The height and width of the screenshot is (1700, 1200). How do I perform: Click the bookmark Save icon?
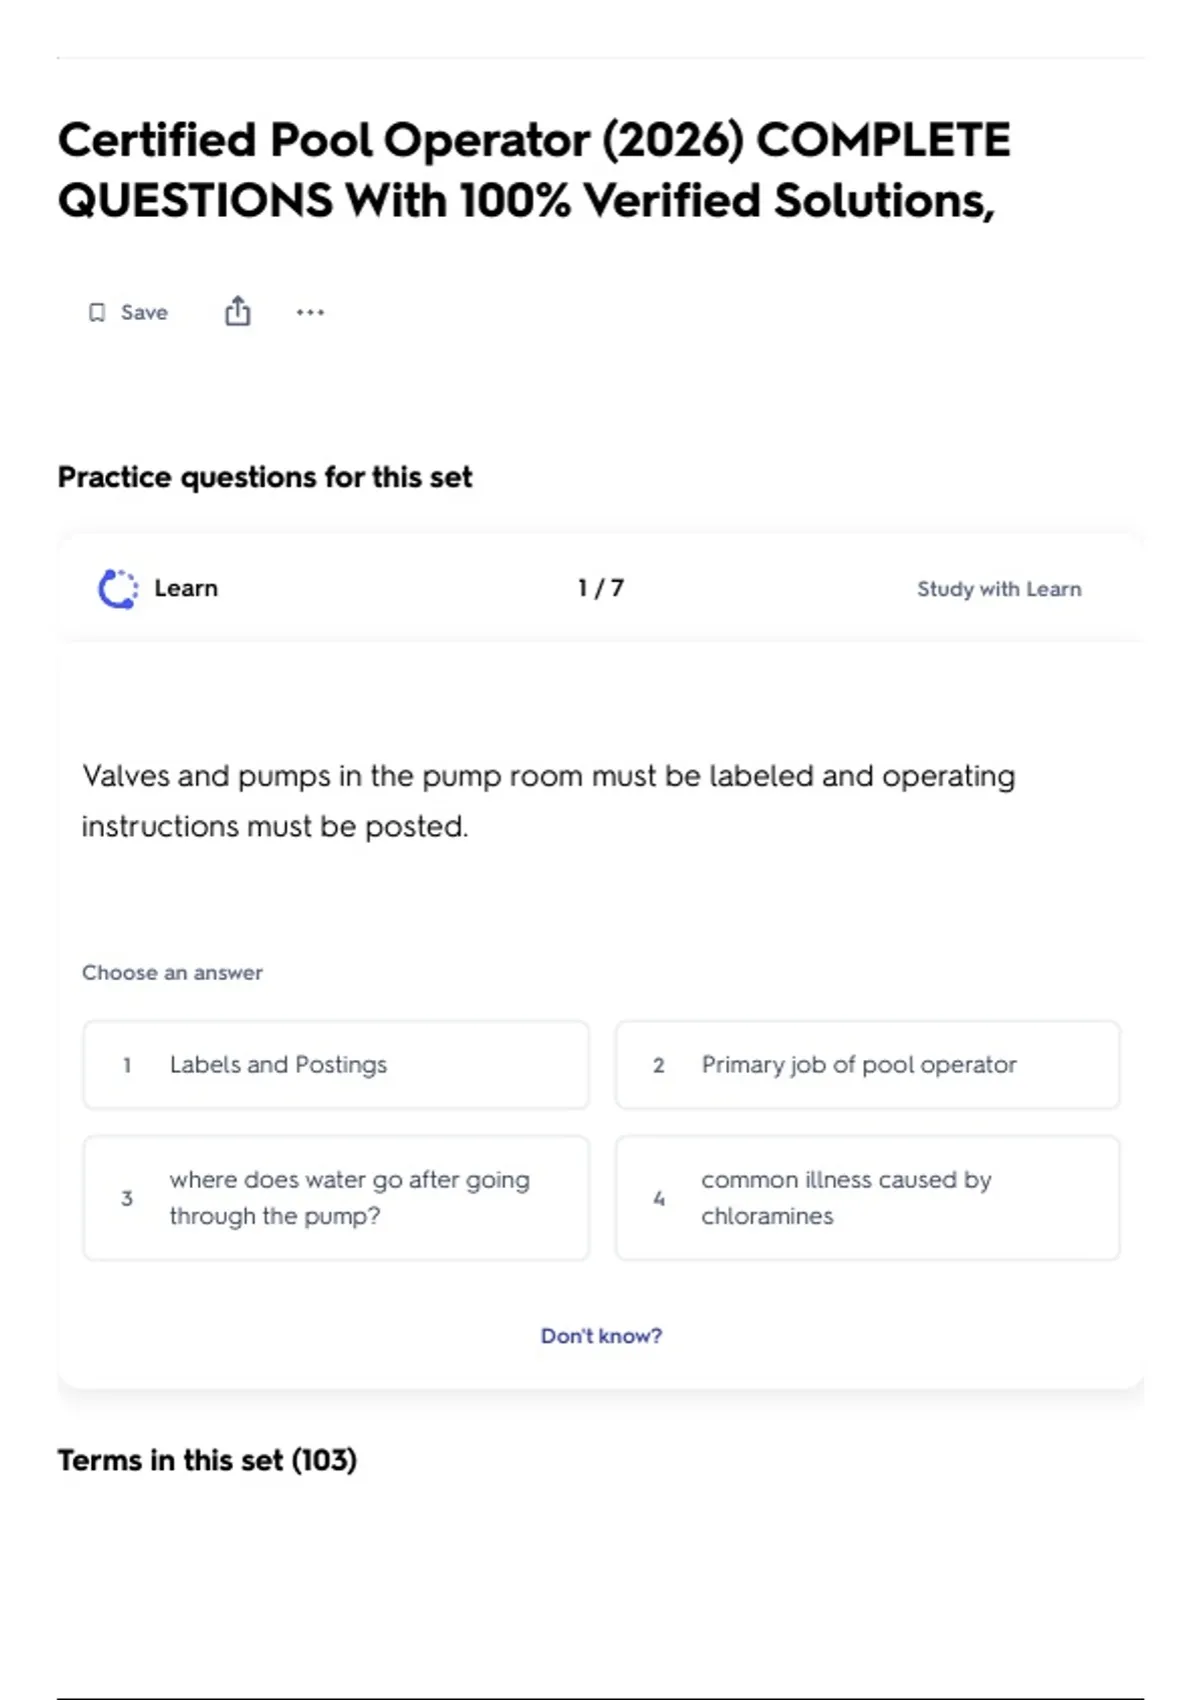tap(97, 313)
